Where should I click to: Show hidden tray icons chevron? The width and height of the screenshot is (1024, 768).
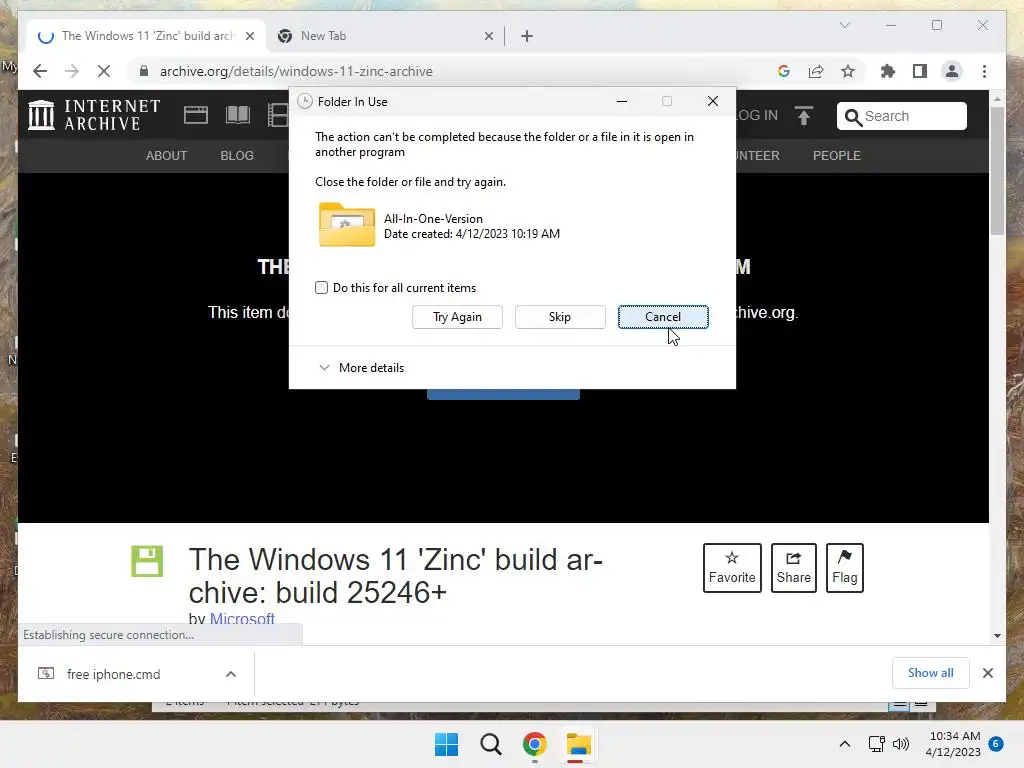pyautogui.click(x=844, y=744)
